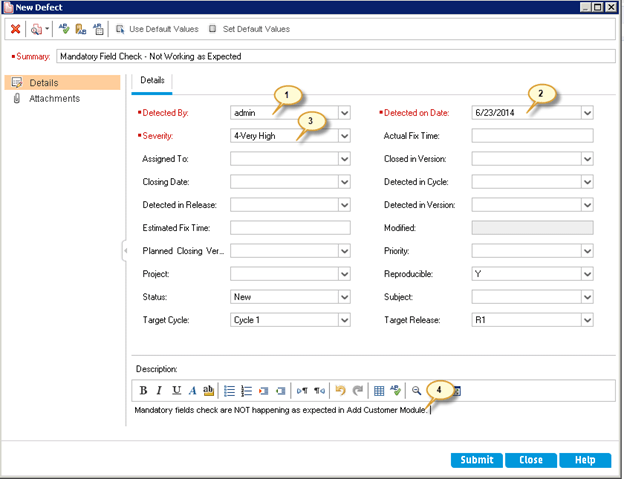Click the Bold formatting icon
624x479 pixels.
point(143,391)
